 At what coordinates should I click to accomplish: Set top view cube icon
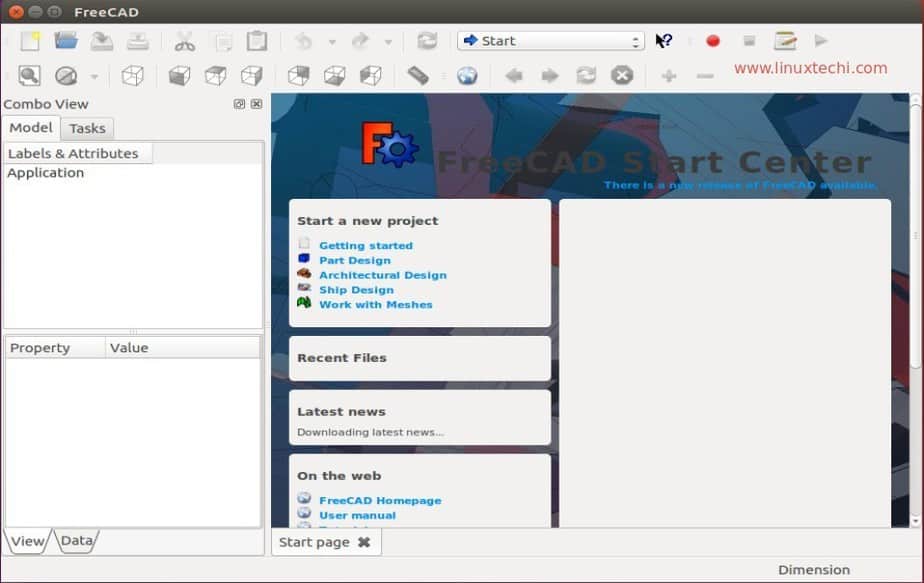216,76
